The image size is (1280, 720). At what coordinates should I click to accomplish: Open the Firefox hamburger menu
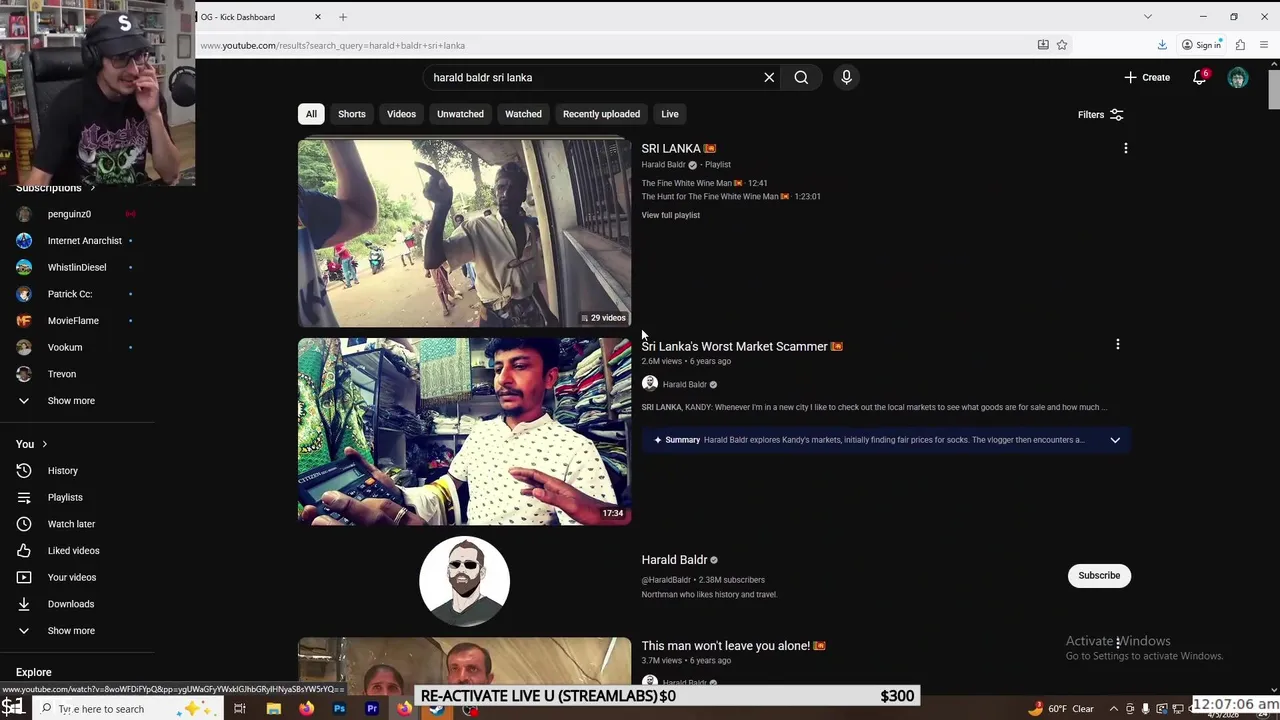pos(1265,45)
